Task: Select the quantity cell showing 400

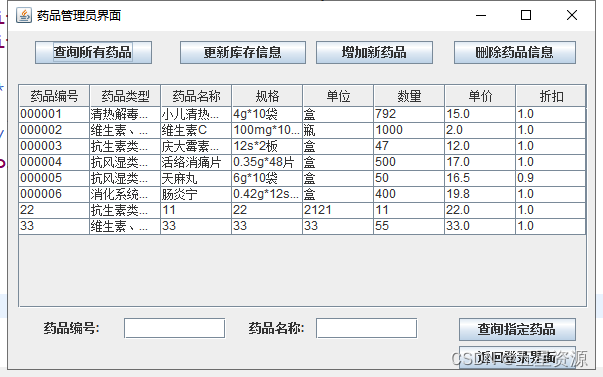Action: coord(409,194)
